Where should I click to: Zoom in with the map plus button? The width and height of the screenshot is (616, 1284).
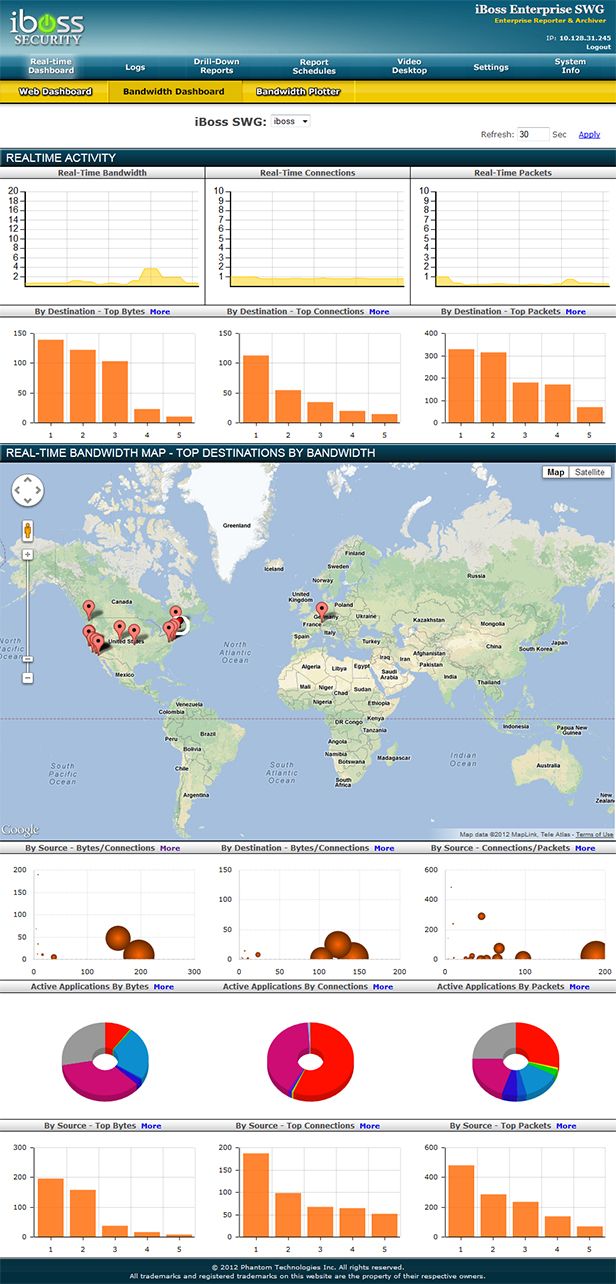(x=28, y=554)
